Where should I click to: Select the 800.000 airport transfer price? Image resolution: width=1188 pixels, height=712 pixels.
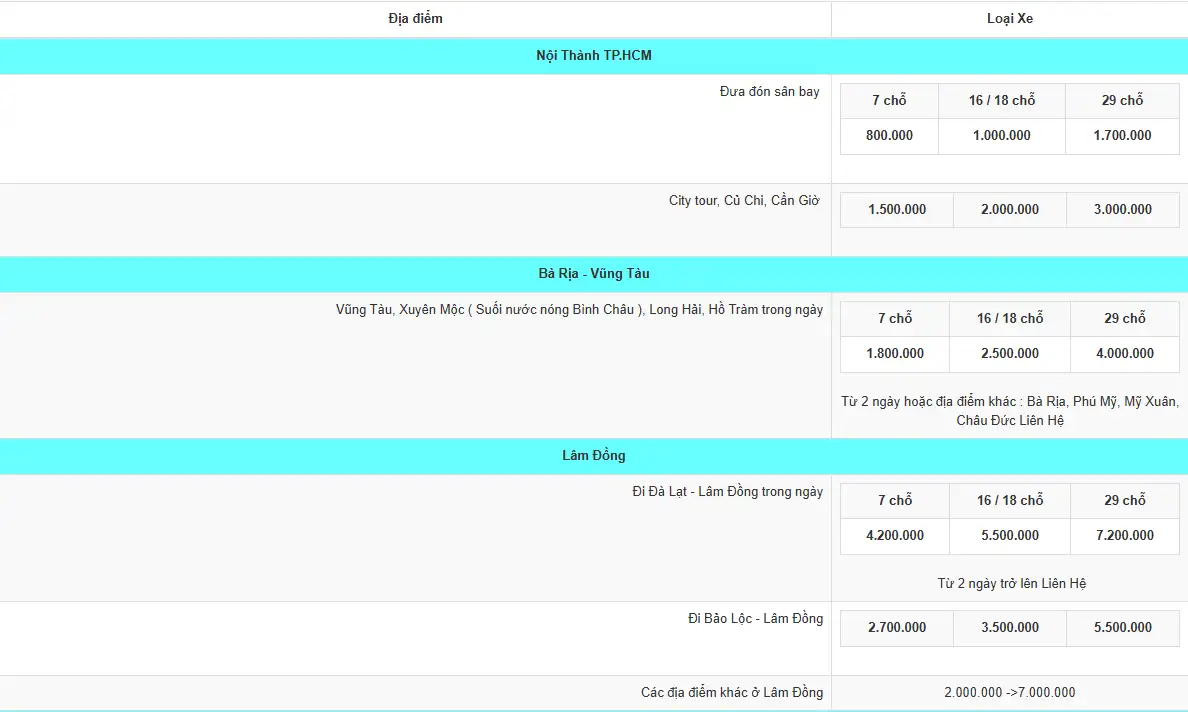pyautogui.click(x=889, y=136)
